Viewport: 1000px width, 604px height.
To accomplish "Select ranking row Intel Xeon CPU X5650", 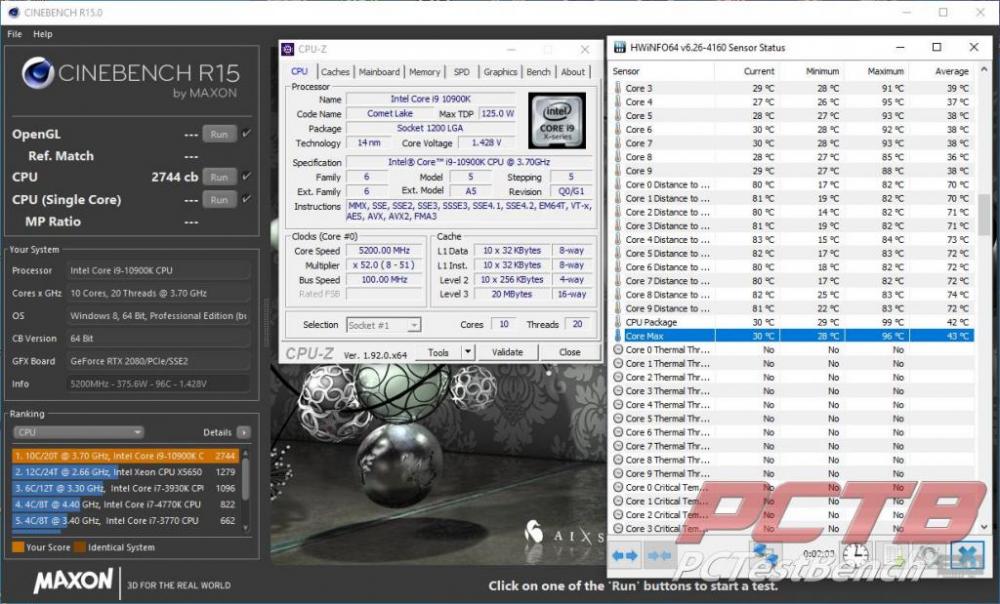I will (x=125, y=472).
